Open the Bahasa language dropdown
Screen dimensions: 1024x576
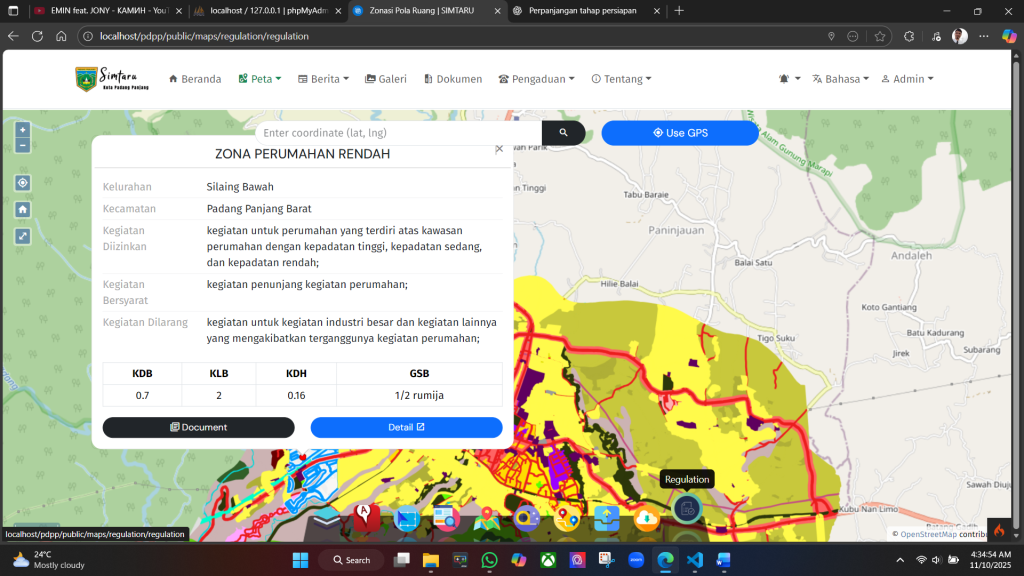(840, 79)
